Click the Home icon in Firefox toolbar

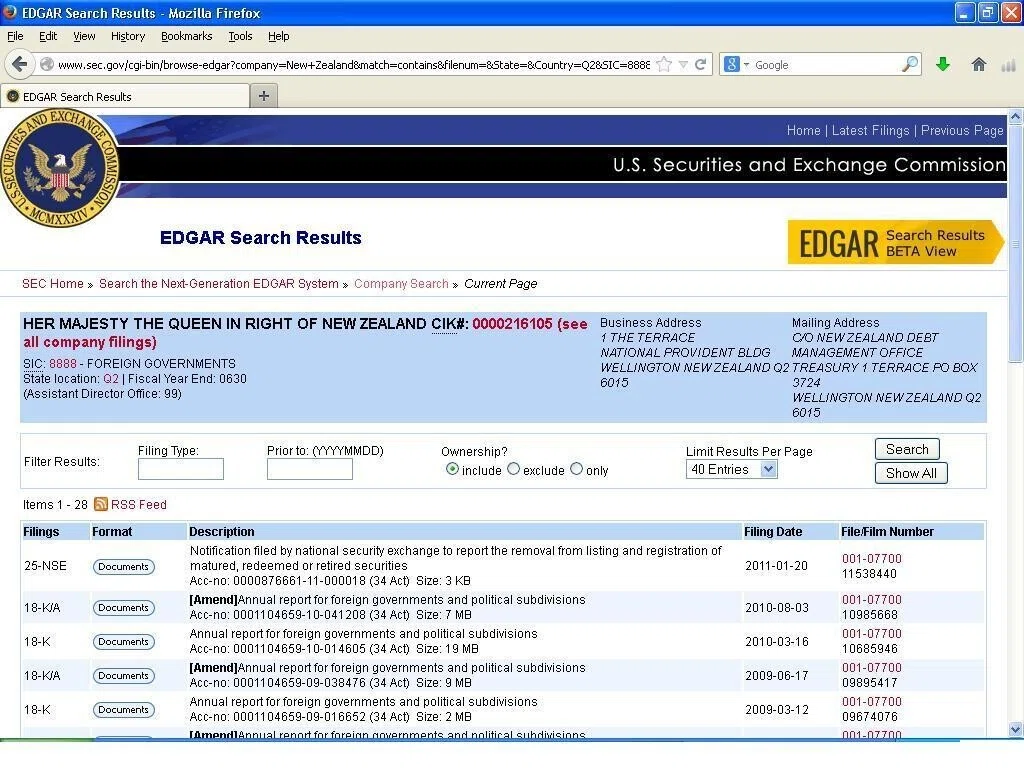click(x=978, y=64)
